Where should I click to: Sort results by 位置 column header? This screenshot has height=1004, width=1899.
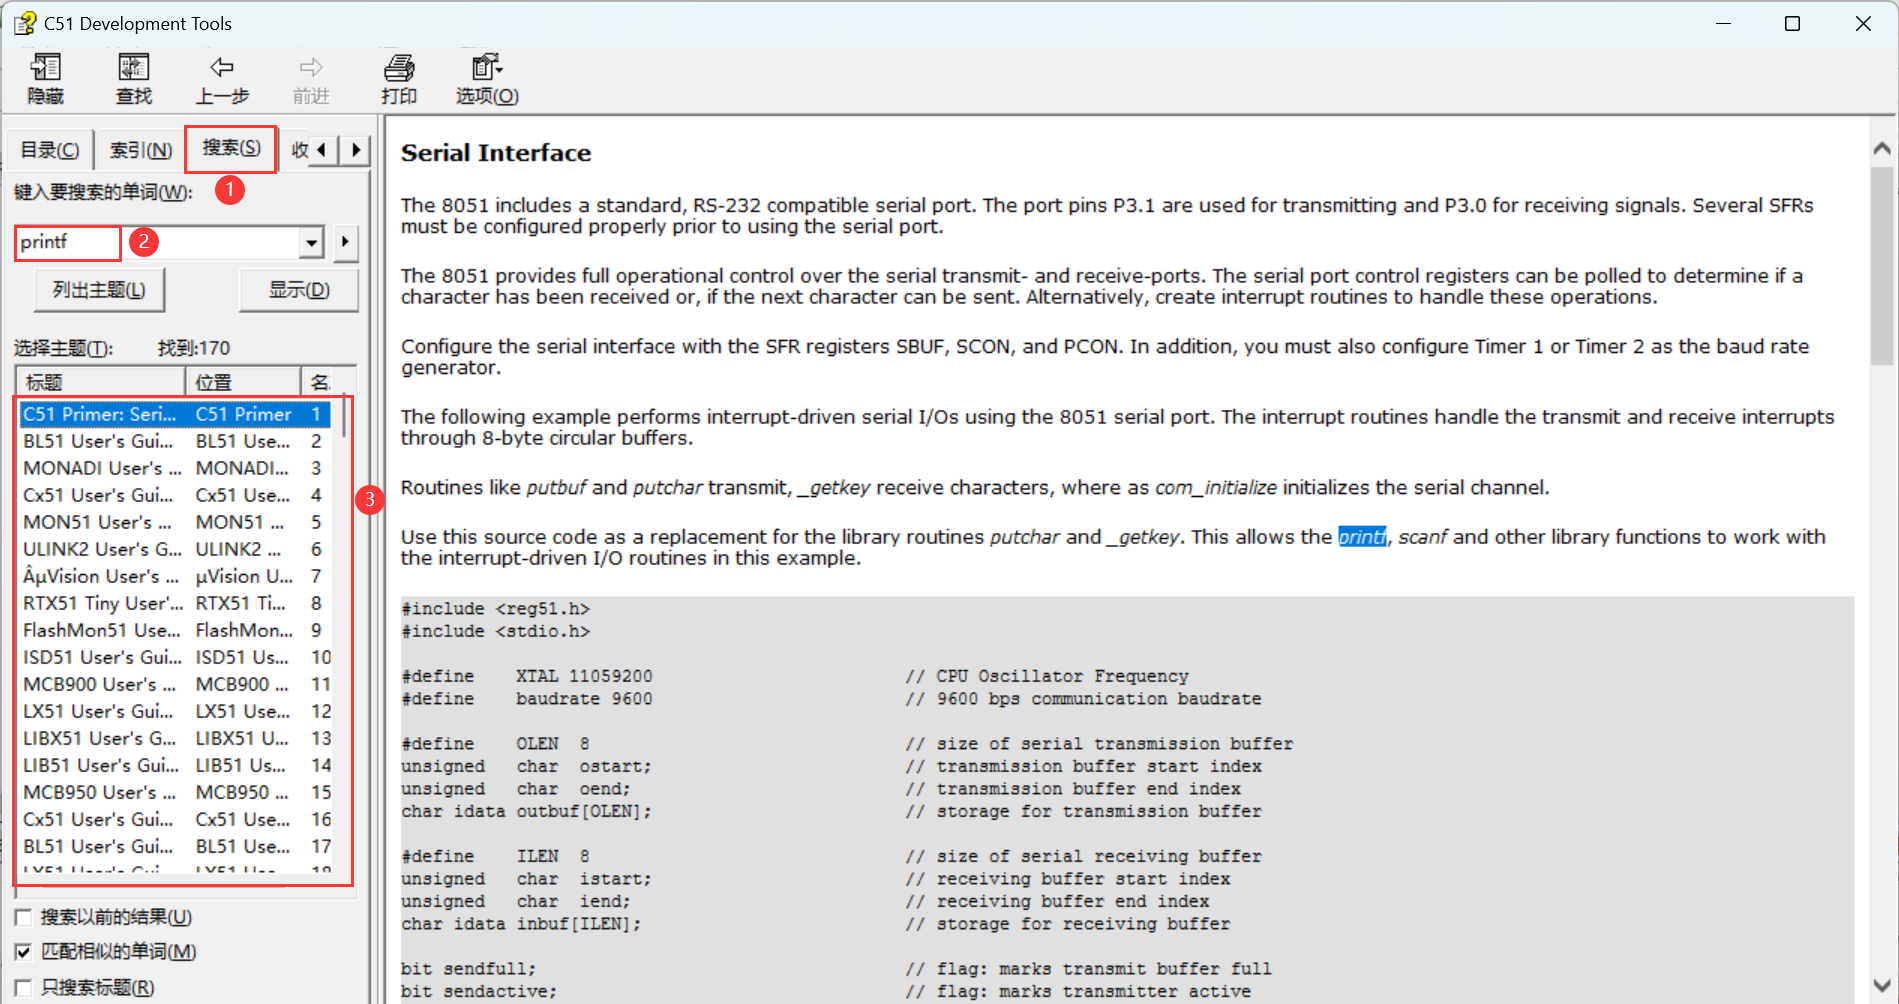[x=243, y=382]
